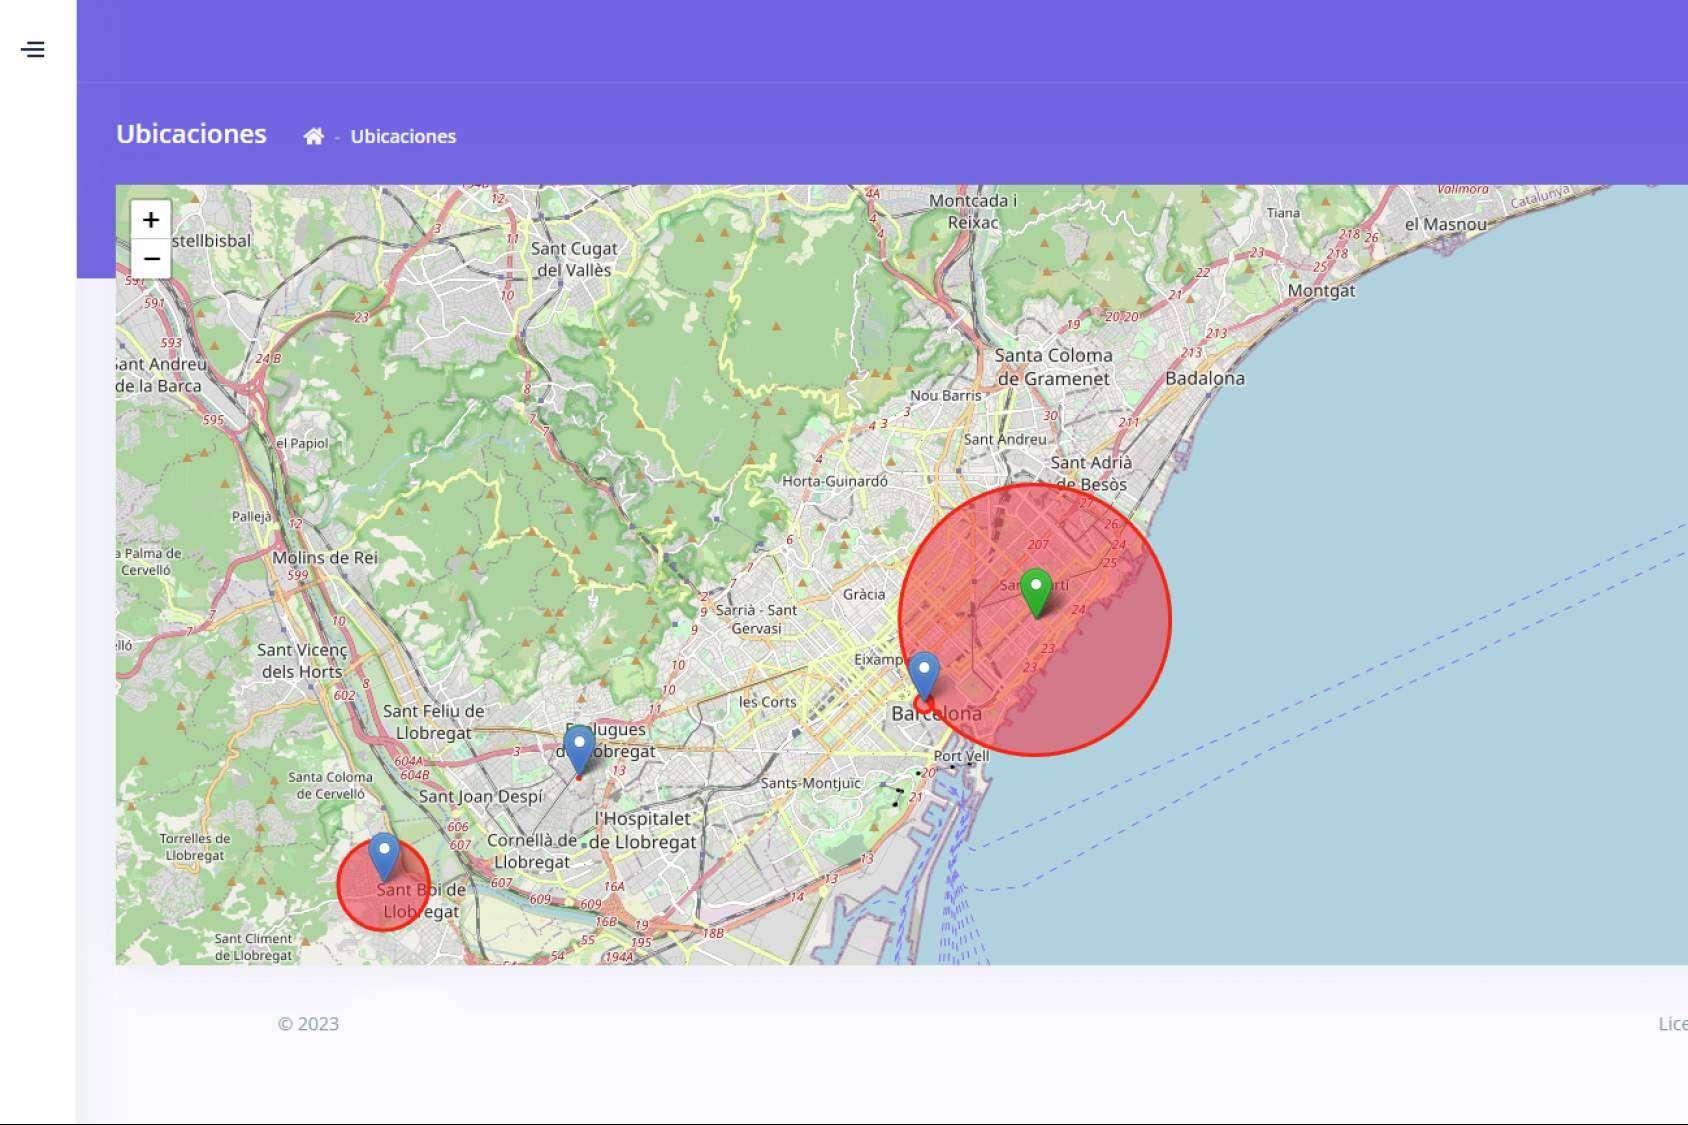Screen dimensions: 1688x1125
Task: Click the home breadcrumb icon
Action: (313, 137)
